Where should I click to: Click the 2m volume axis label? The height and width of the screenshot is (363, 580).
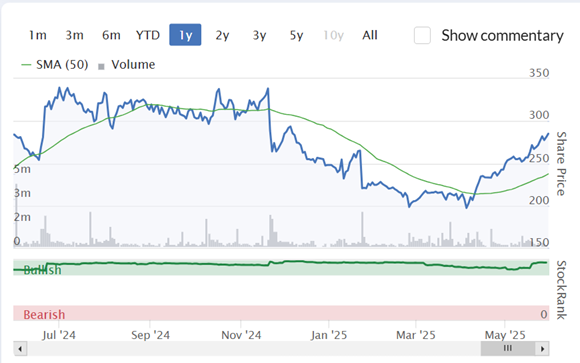[22, 217]
